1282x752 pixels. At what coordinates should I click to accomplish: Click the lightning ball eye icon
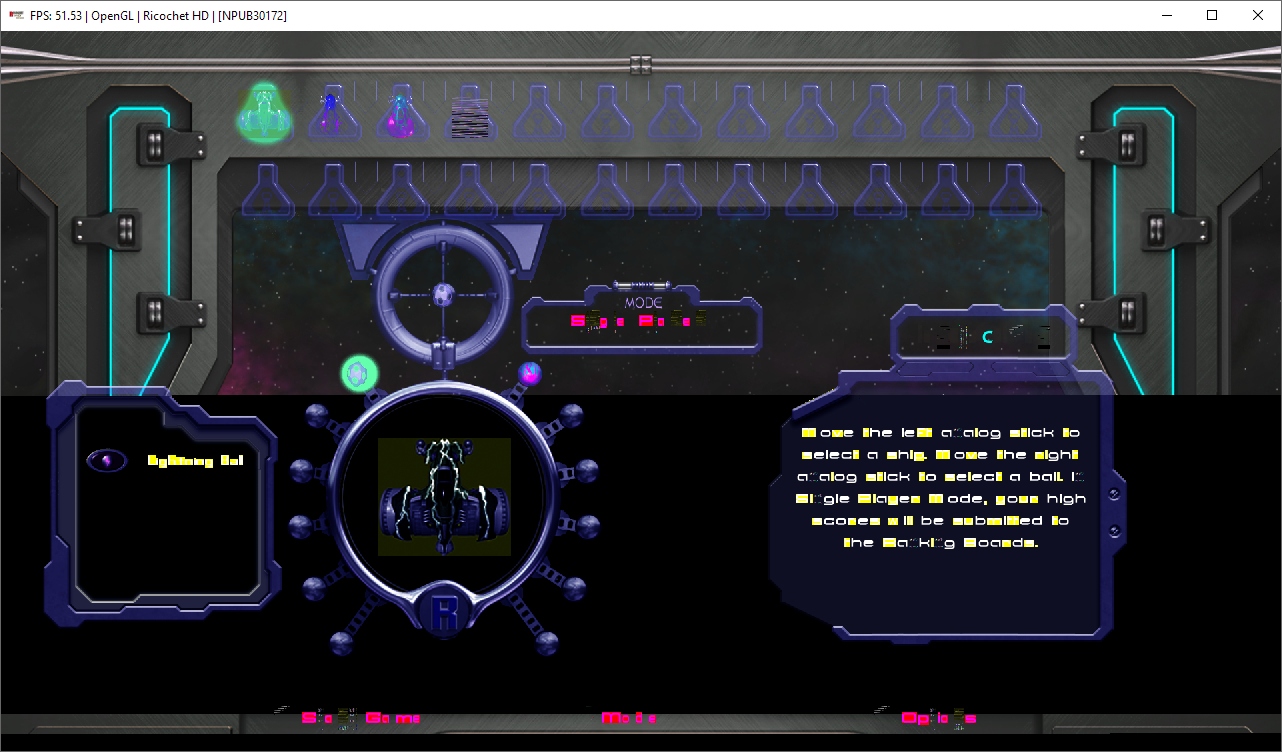pyautogui.click(x=107, y=460)
